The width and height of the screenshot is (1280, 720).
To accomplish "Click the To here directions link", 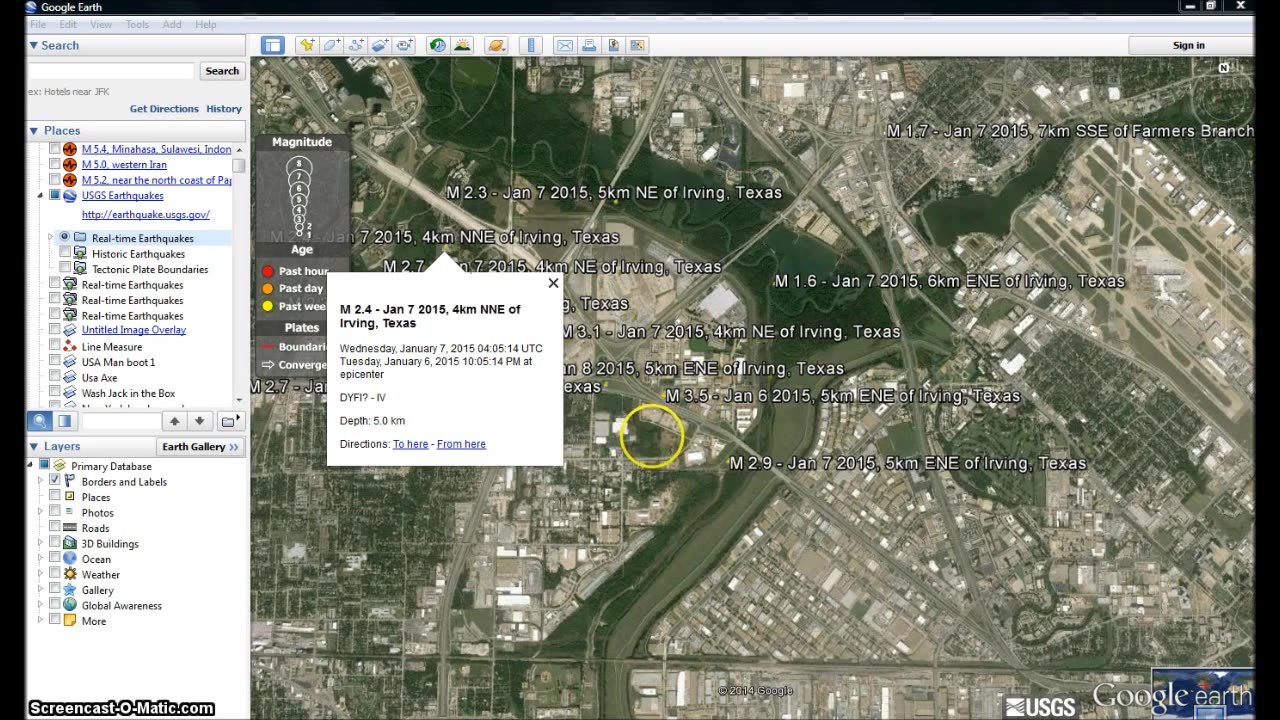I will [410, 444].
